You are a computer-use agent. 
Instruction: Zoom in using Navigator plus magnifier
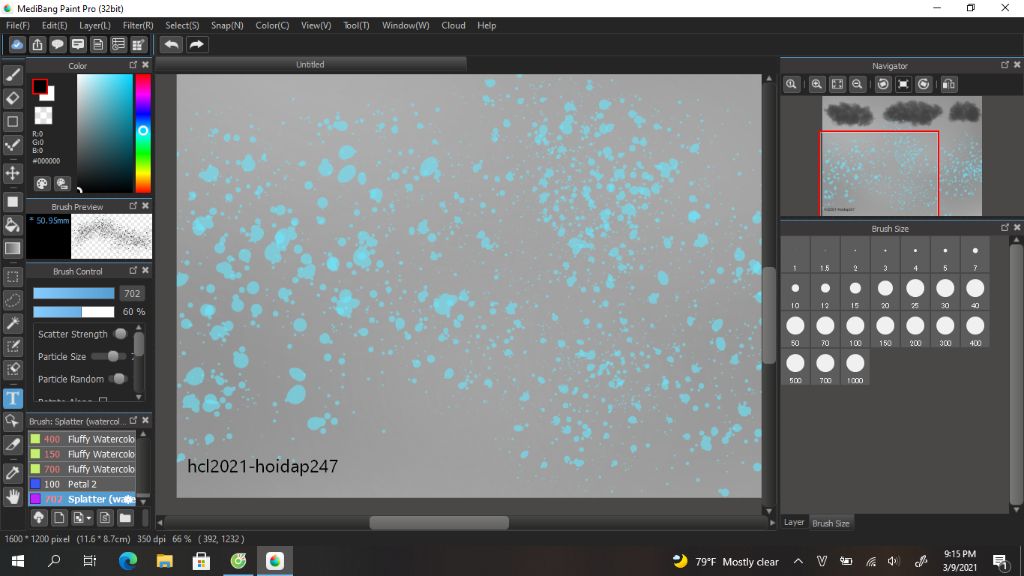(x=816, y=84)
